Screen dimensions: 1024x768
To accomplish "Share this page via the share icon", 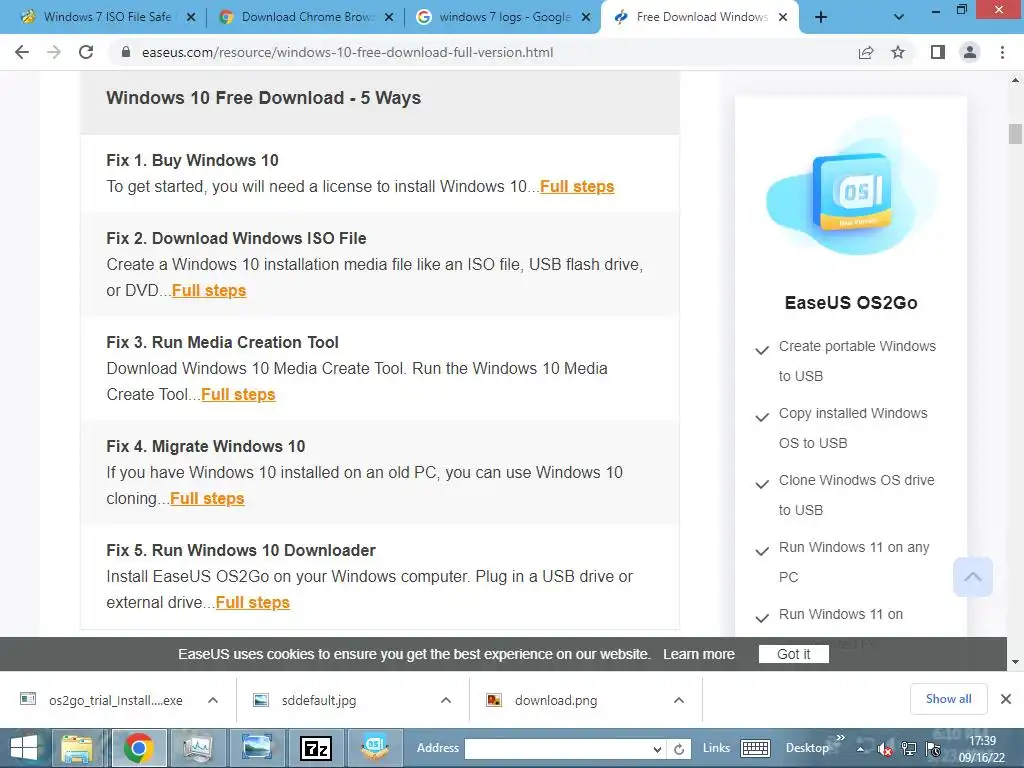I will tap(866, 52).
